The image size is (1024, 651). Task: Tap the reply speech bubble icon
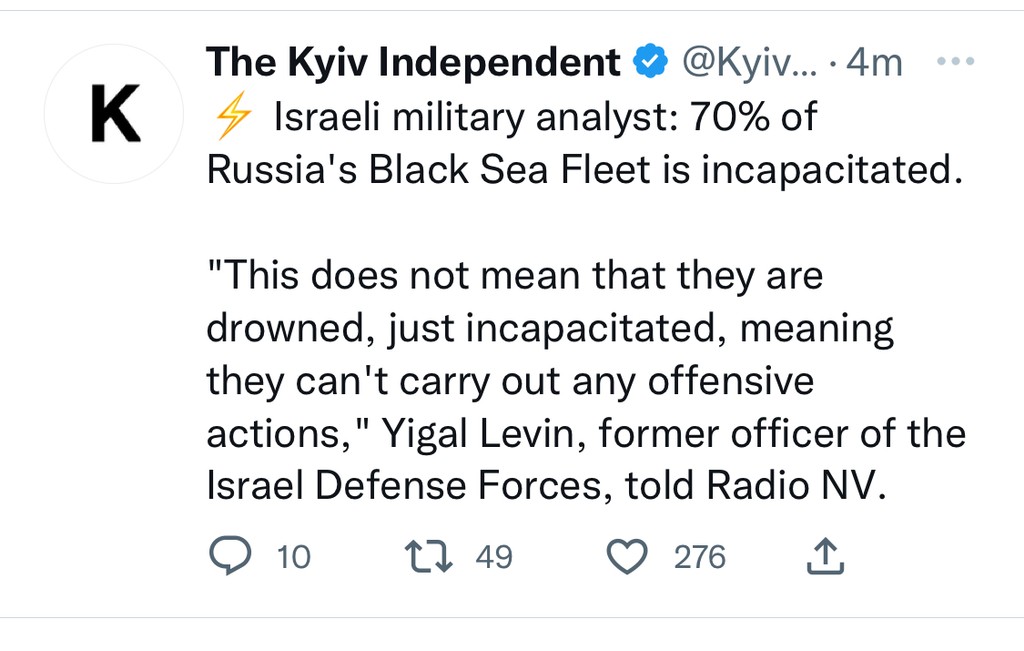pyautogui.click(x=230, y=556)
